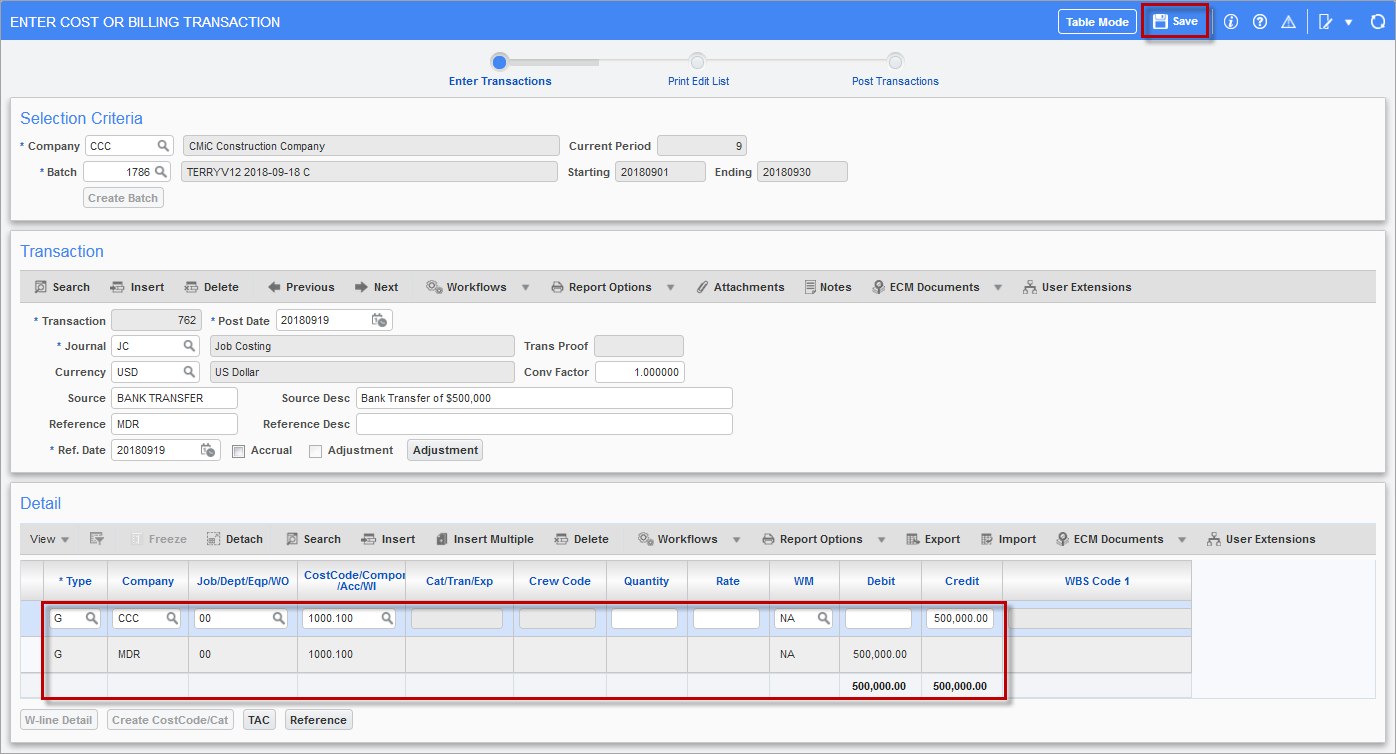Click Export in Detail toolbar

(933, 539)
